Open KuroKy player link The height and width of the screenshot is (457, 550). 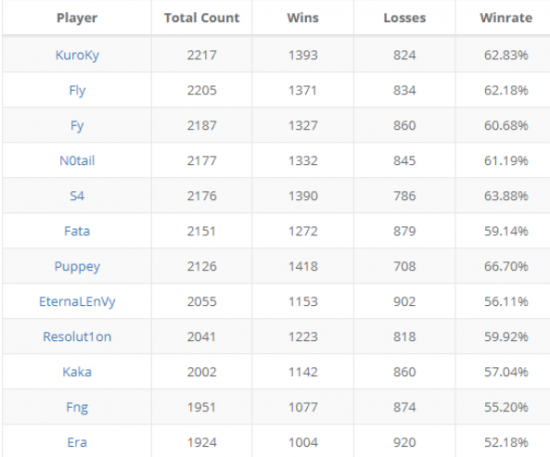click(x=77, y=55)
